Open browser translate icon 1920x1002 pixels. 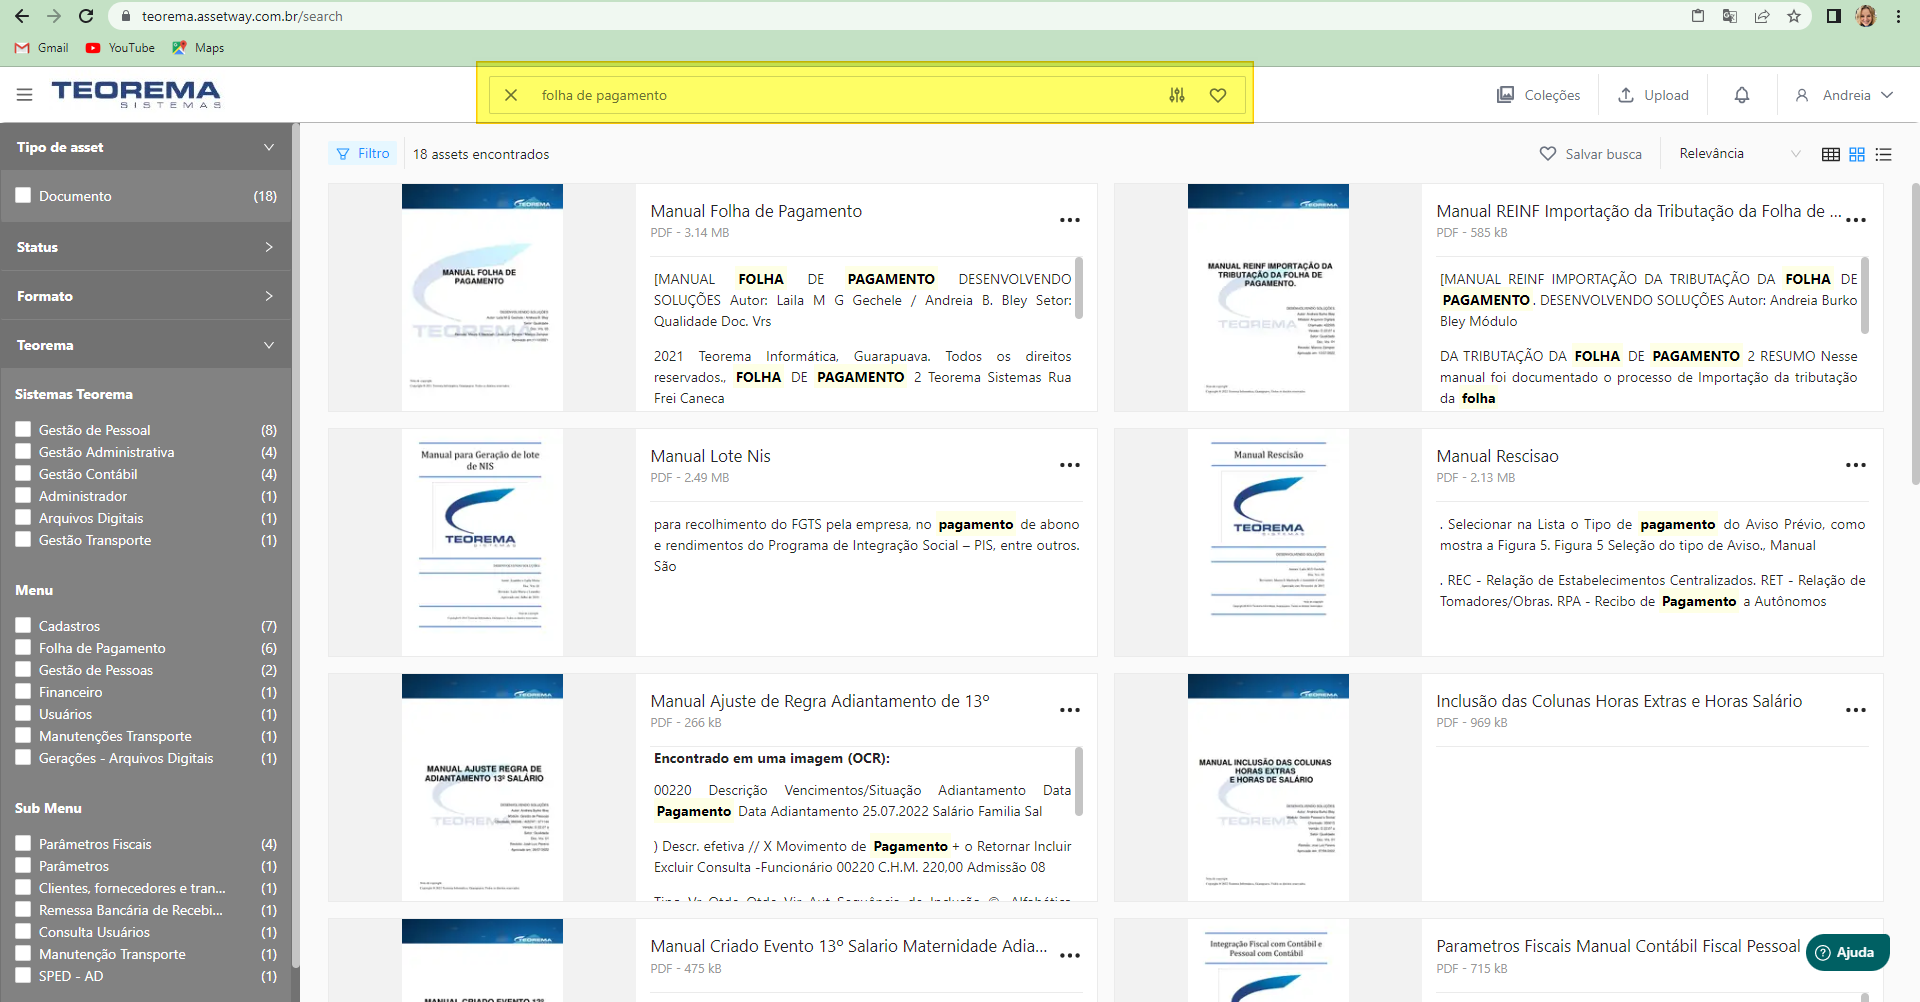pyautogui.click(x=1730, y=16)
